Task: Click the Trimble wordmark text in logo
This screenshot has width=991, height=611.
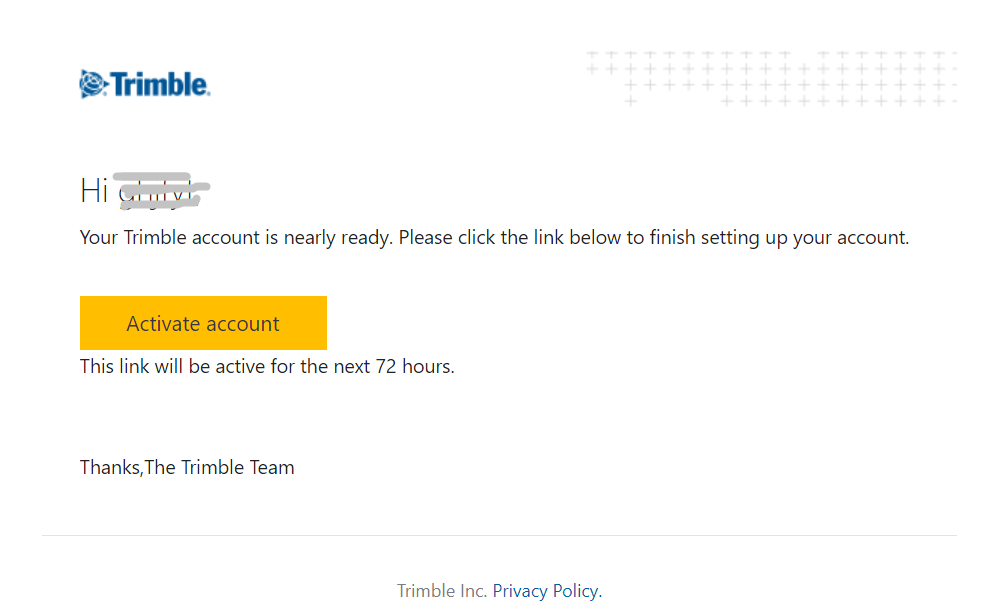Action: coord(160,84)
